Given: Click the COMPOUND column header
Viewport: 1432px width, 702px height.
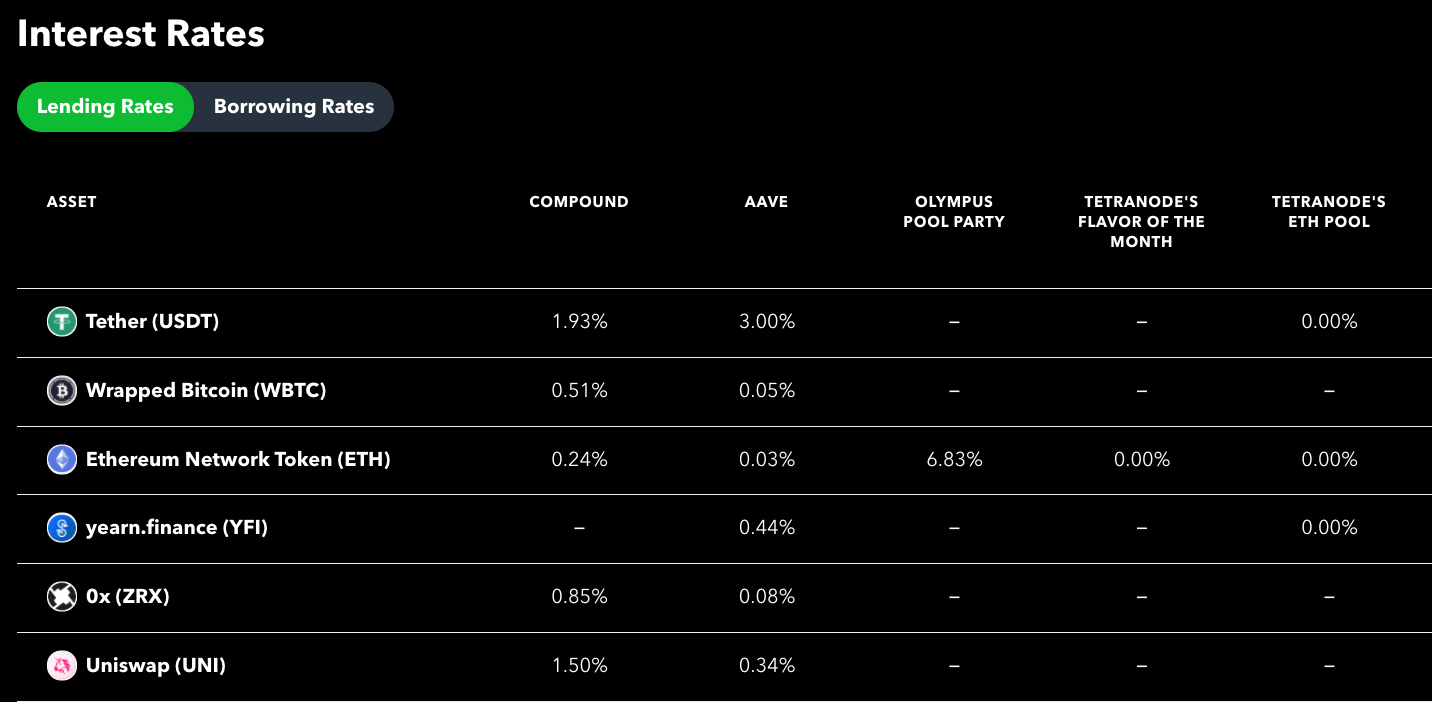Looking at the screenshot, I should click(x=579, y=201).
